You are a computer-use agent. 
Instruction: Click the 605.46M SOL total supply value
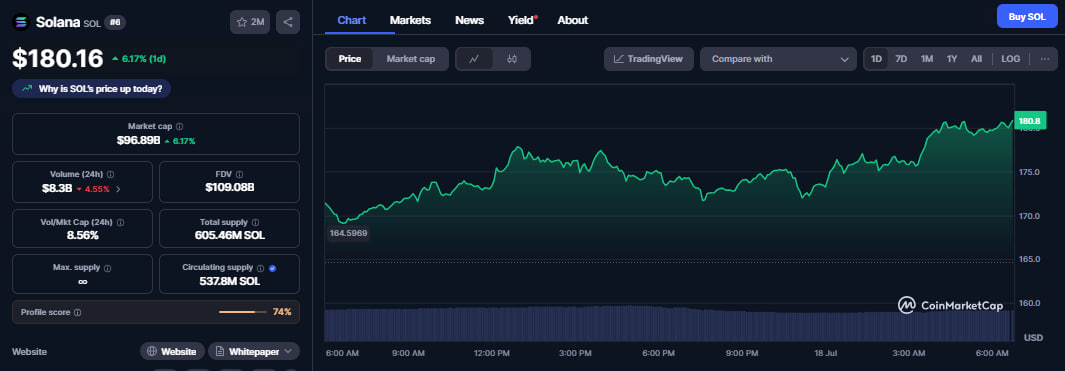coord(230,236)
